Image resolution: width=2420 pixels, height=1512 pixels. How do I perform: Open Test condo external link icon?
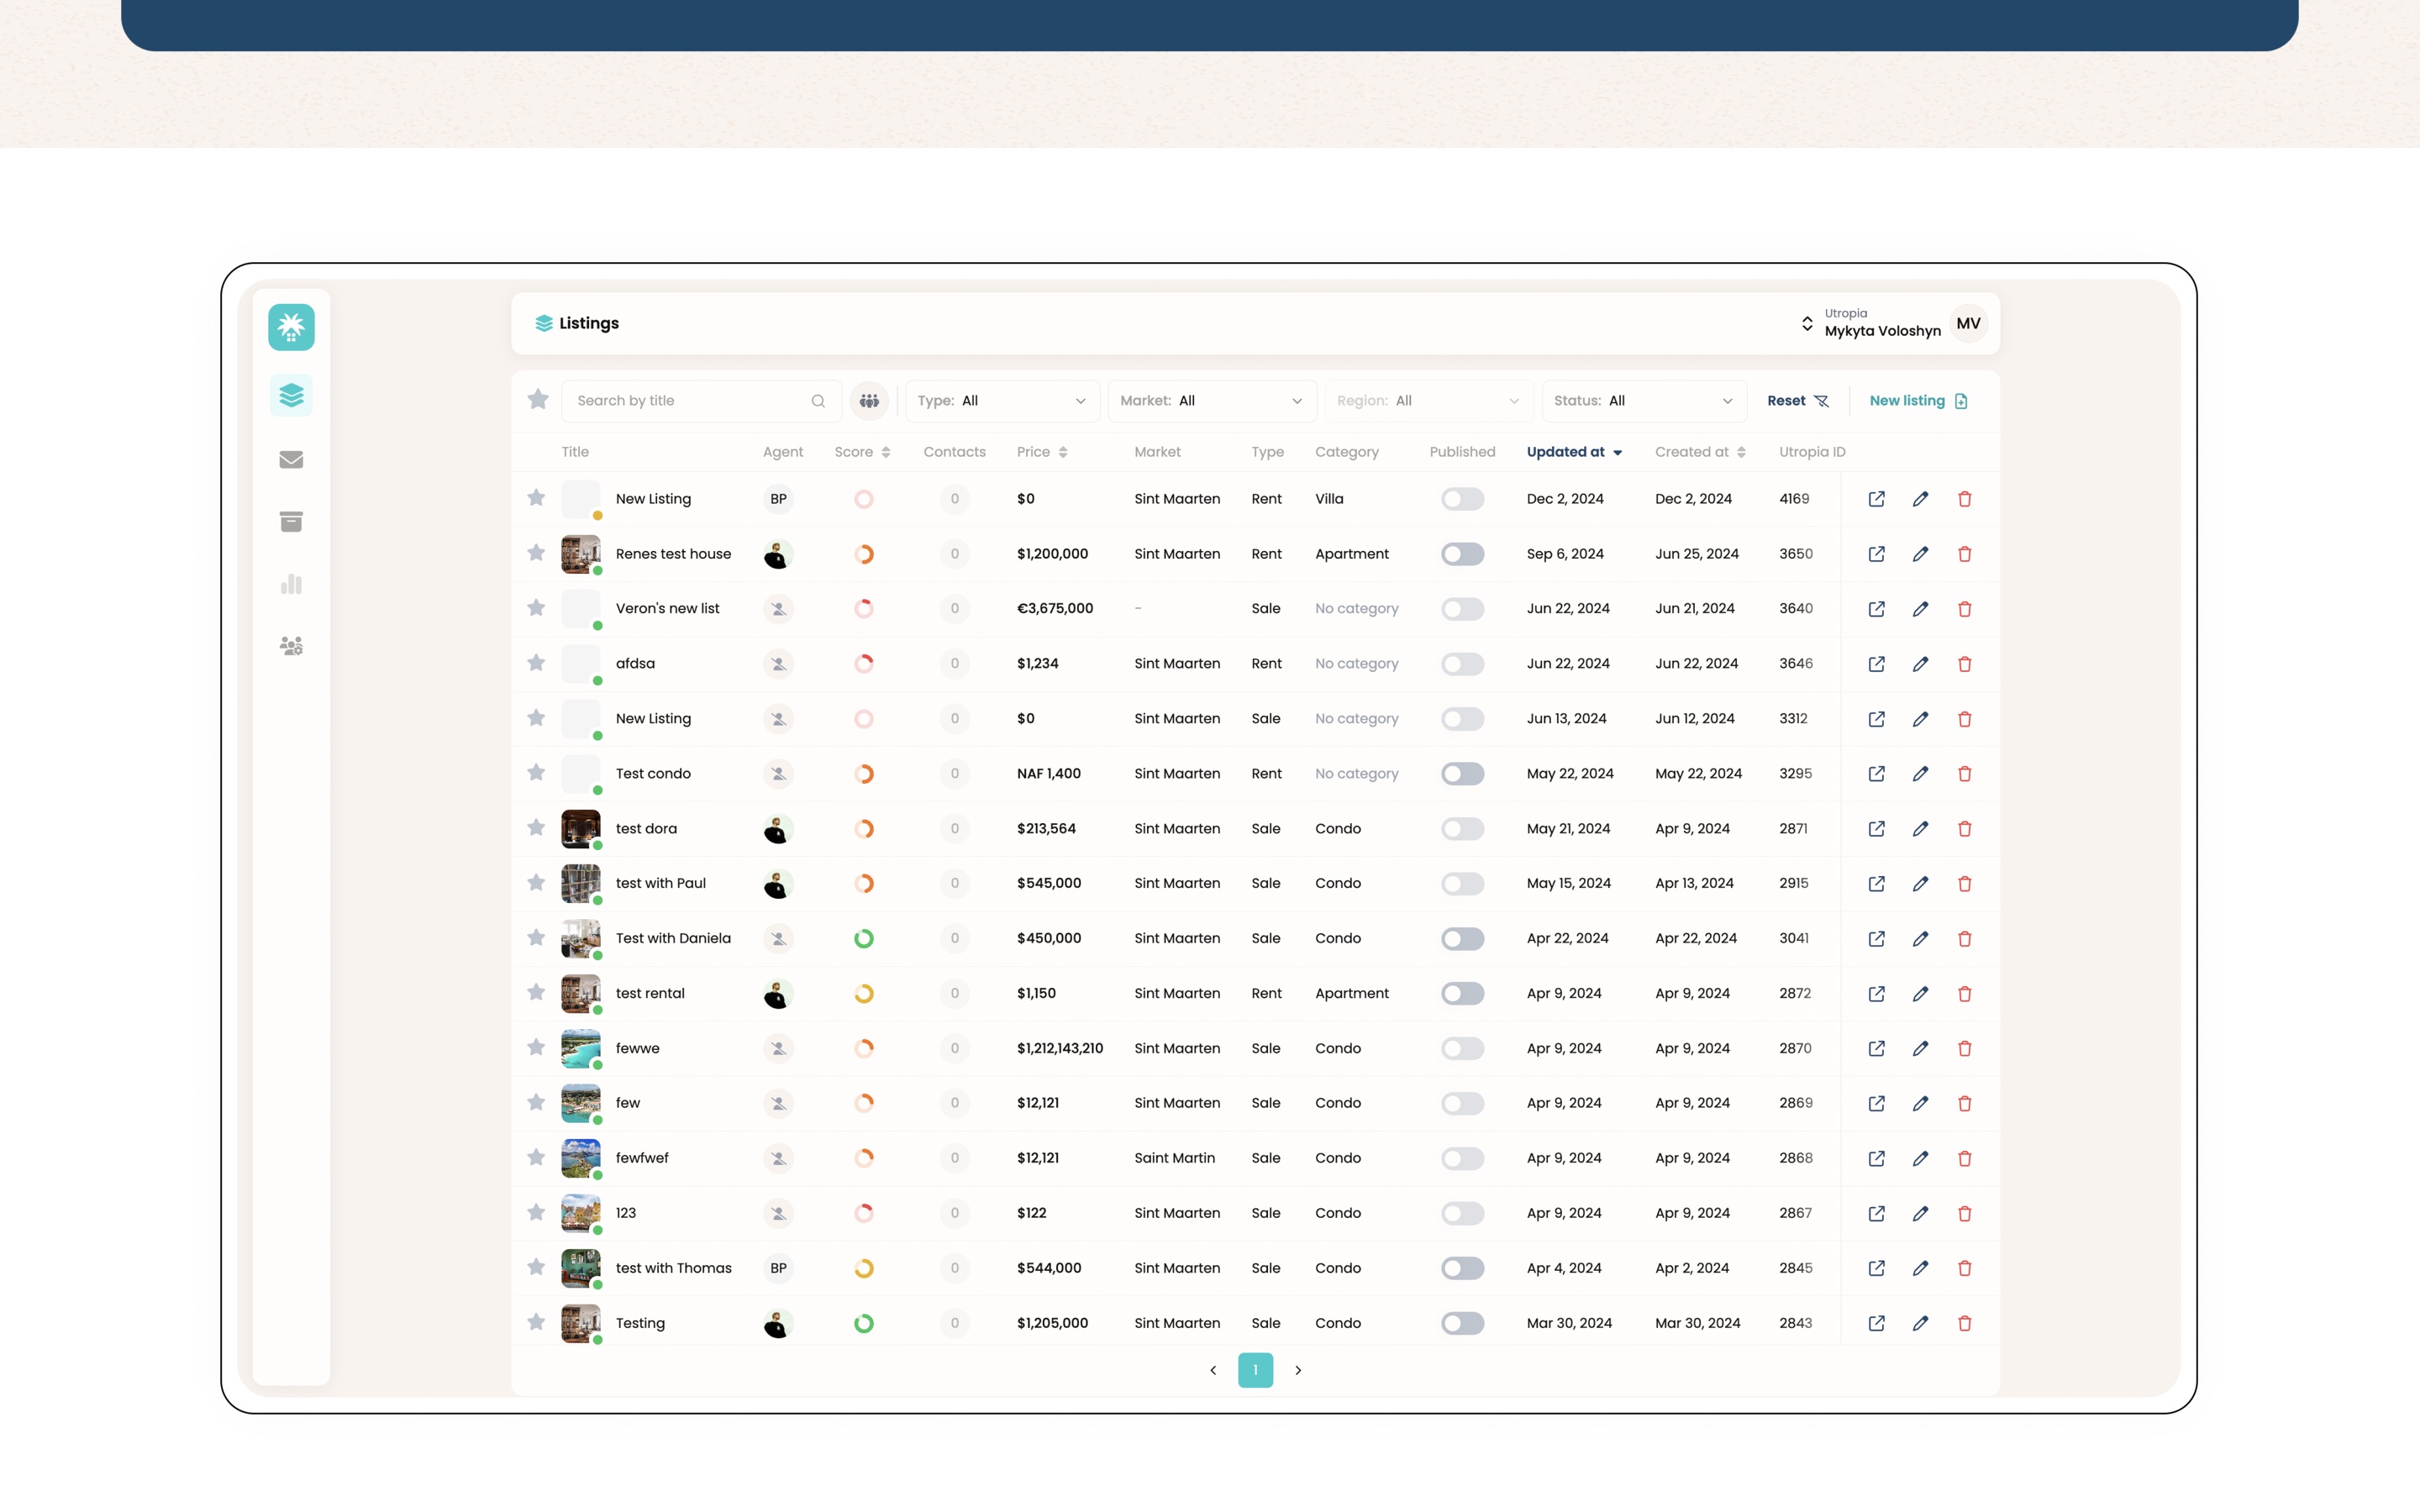(x=1876, y=774)
